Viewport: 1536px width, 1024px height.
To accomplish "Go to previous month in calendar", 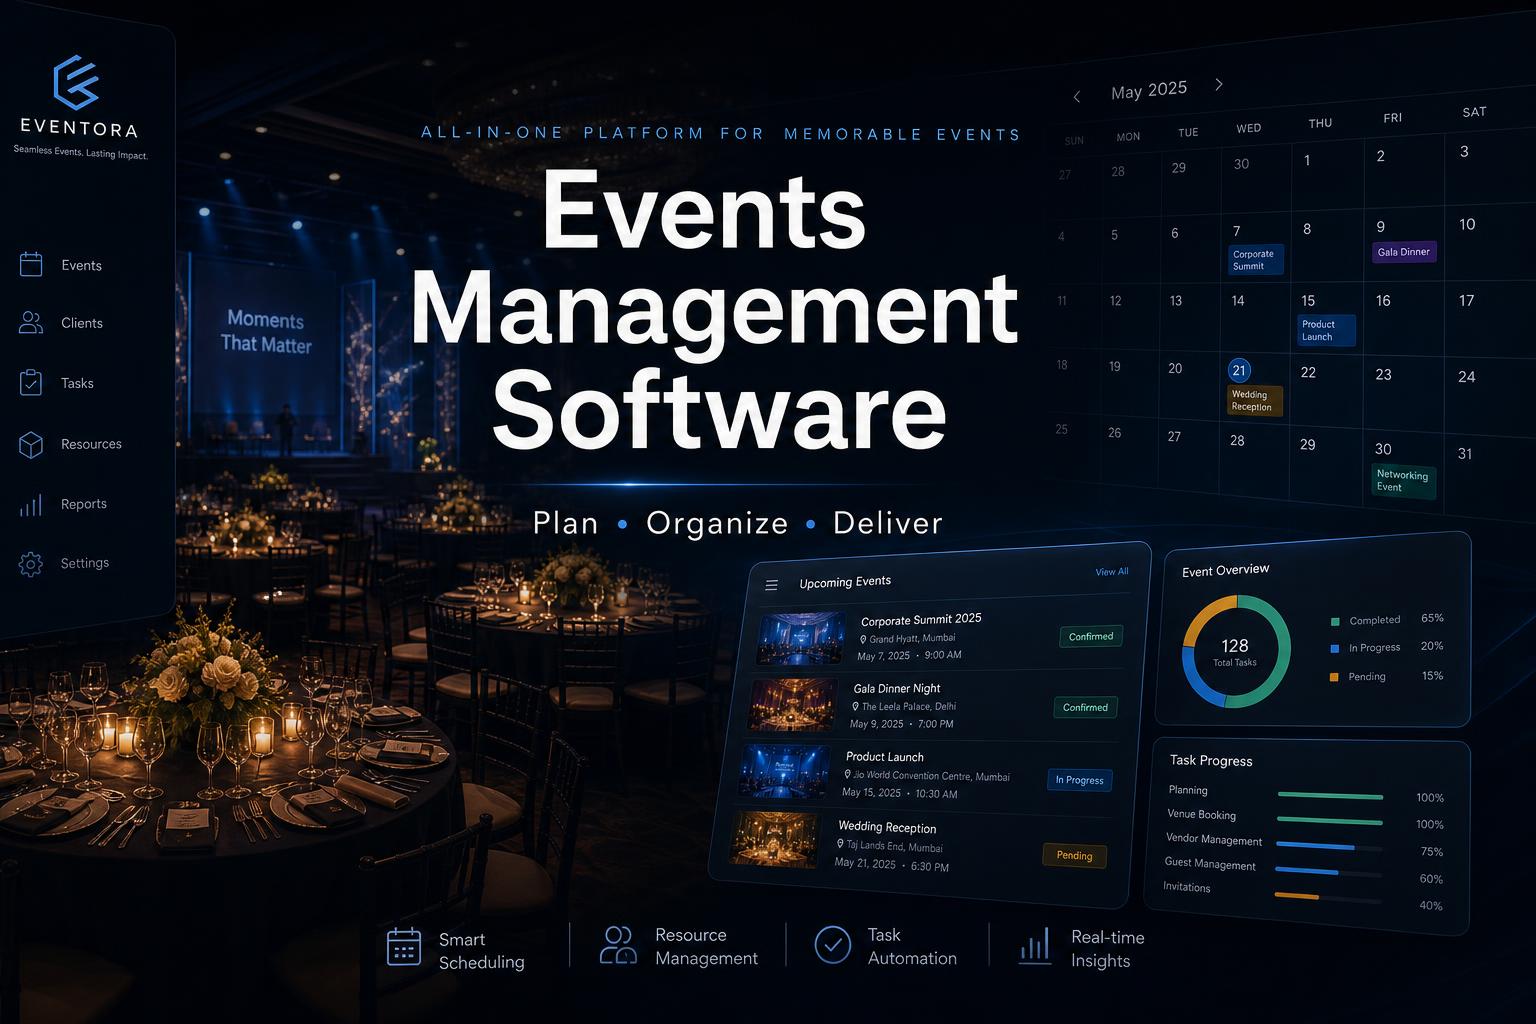I will click(x=1077, y=97).
